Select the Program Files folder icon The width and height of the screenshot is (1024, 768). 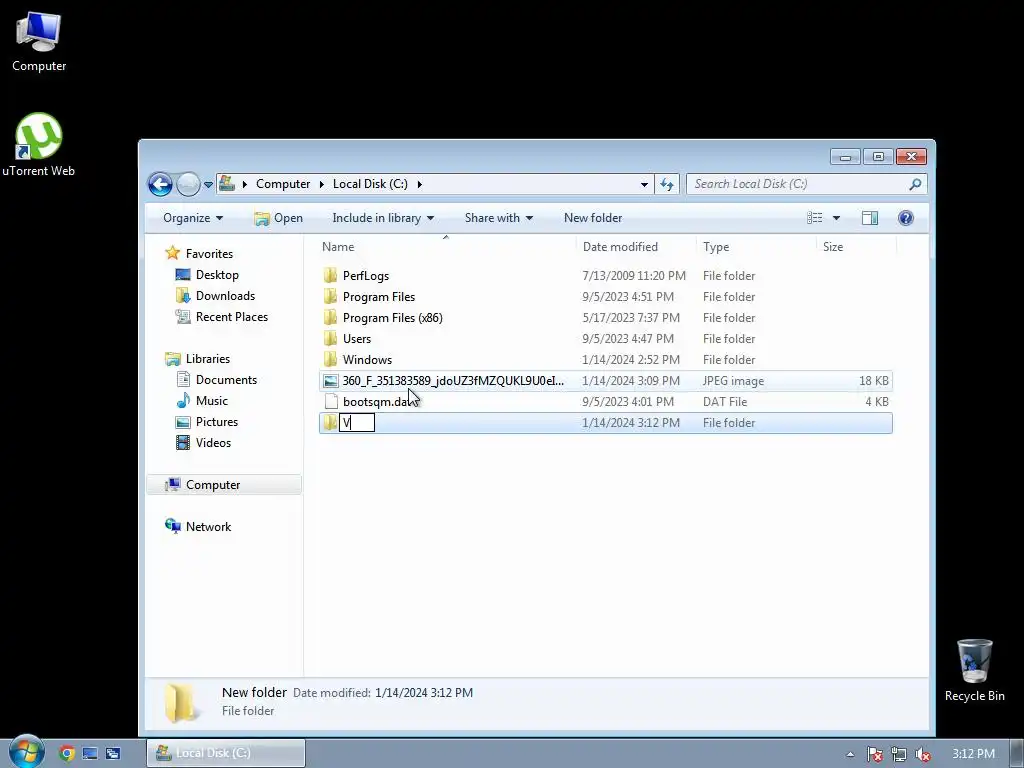click(330, 296)
